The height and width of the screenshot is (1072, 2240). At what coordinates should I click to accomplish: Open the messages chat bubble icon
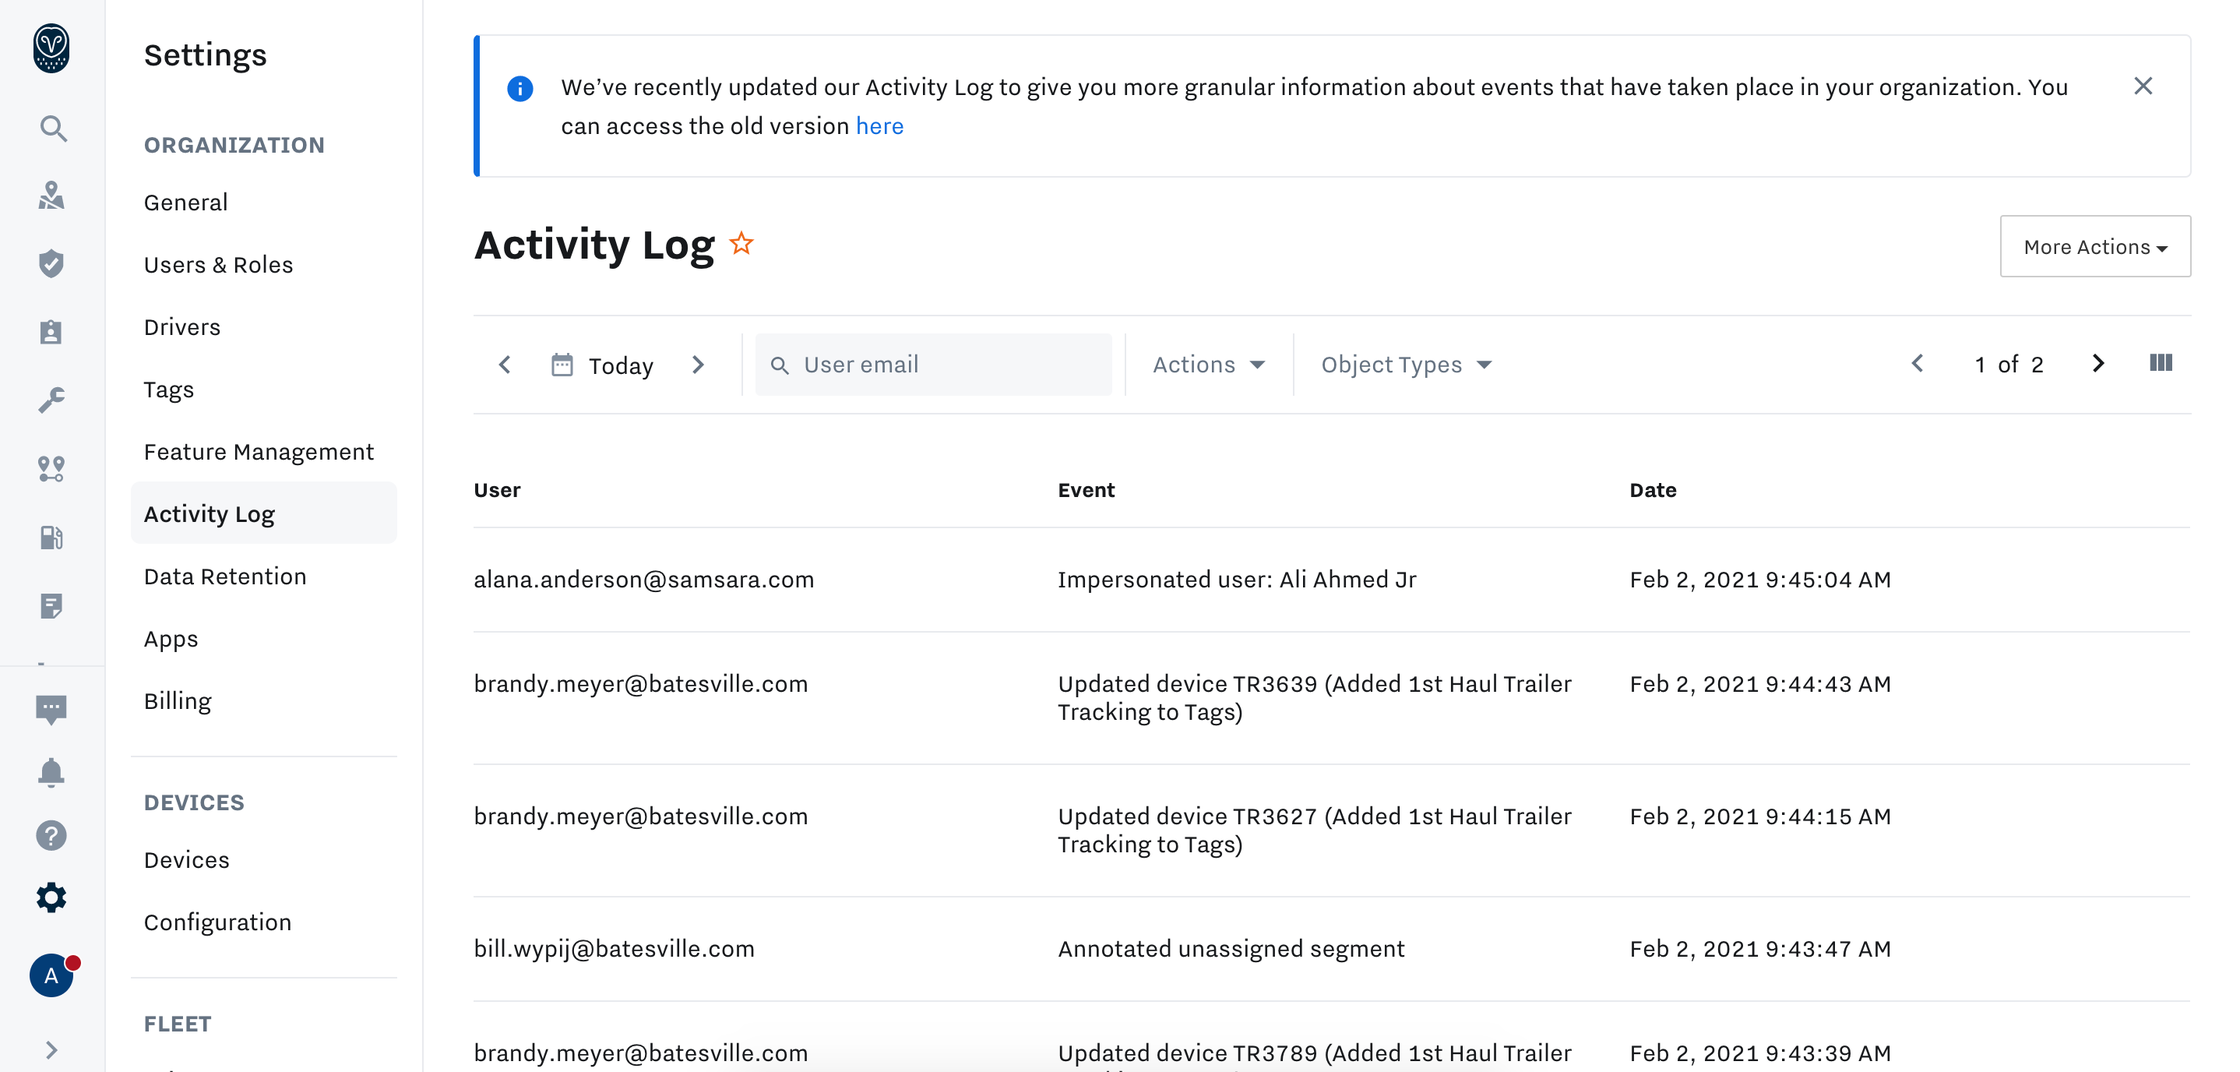51,710
